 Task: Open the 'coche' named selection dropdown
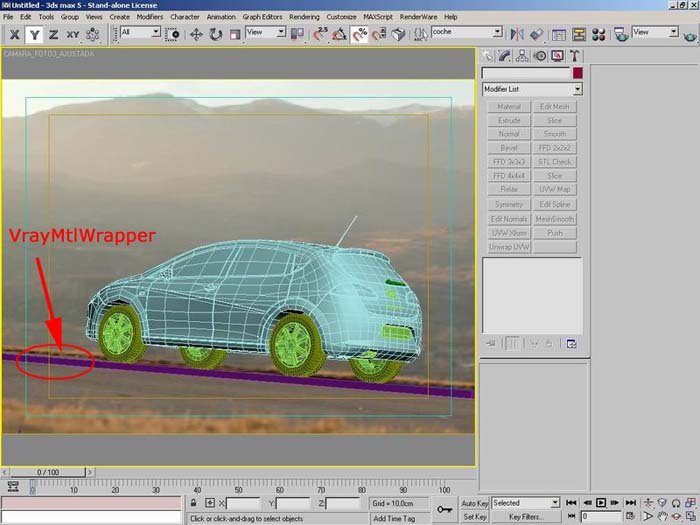(x=496, y=33)
